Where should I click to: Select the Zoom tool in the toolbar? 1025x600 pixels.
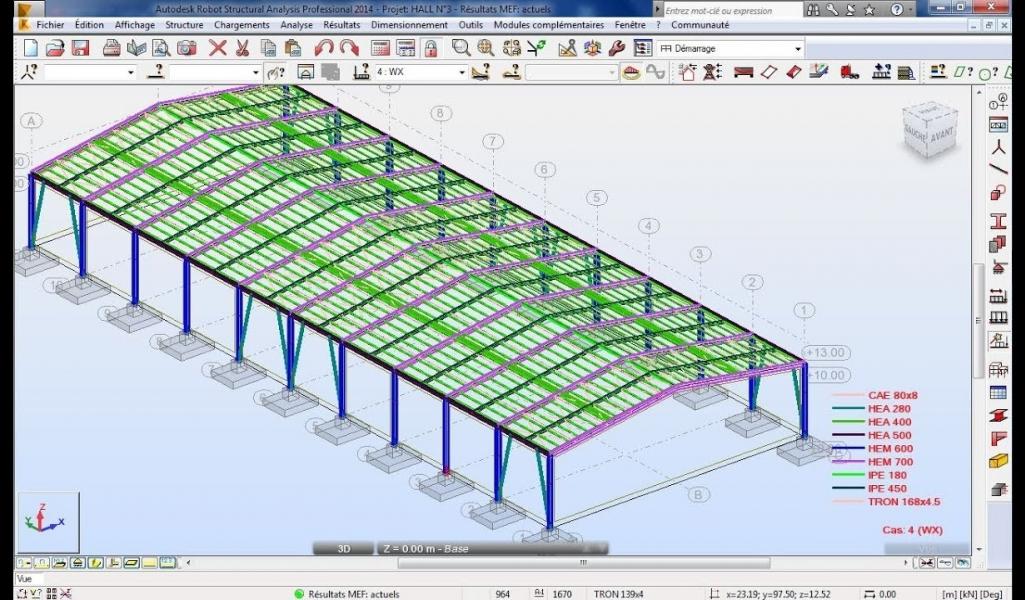pyautogui.click(x=460, y=47)
